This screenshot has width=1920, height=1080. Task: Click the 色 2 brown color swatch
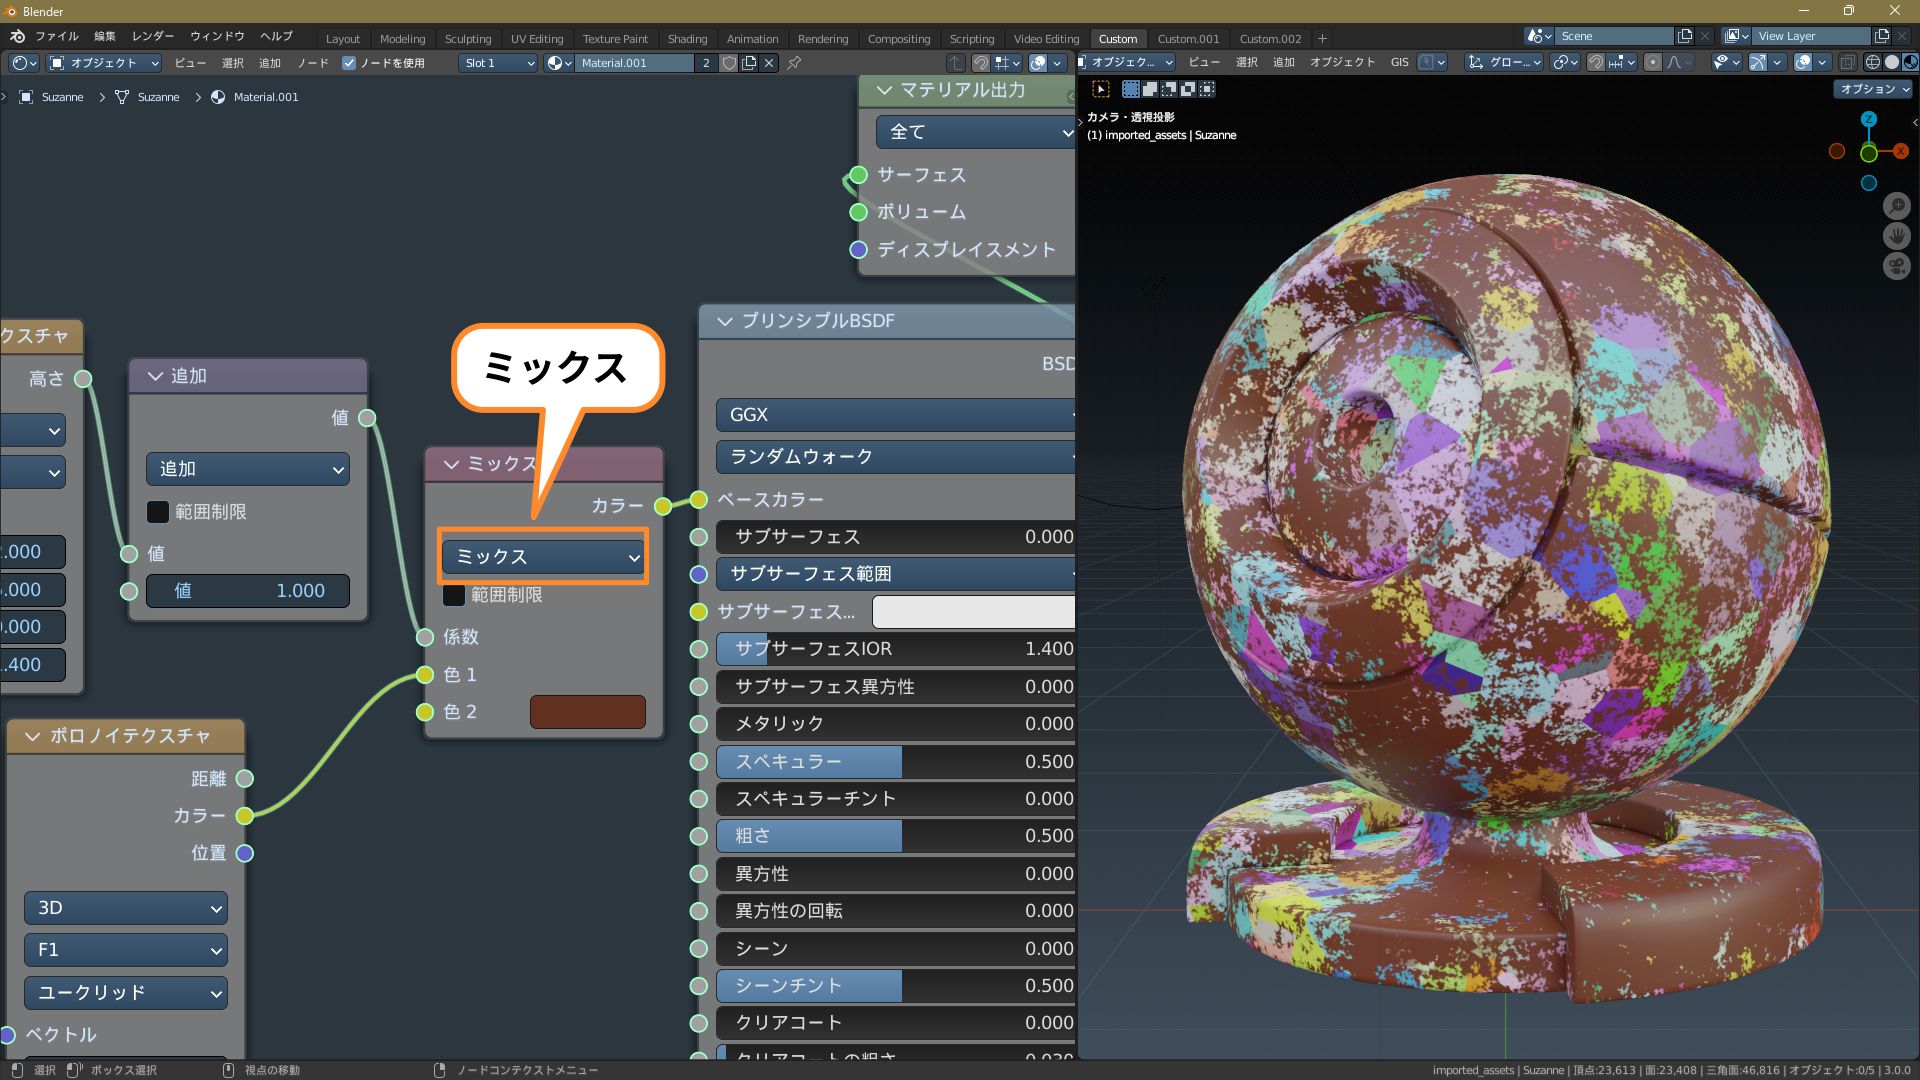[x=588, y=712]
